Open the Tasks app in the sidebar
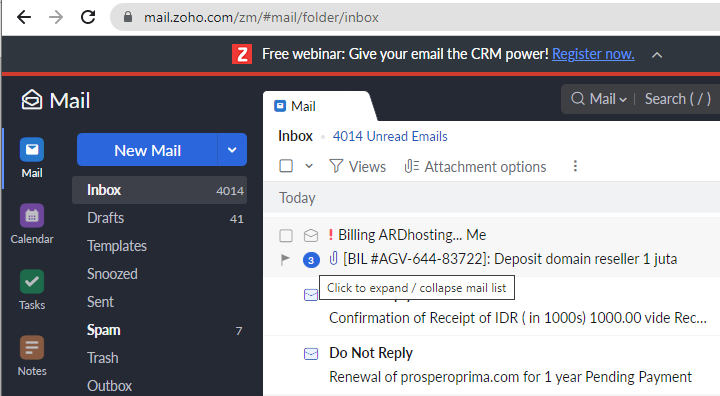This screenshot has height=396, width=720. [32, 290]
